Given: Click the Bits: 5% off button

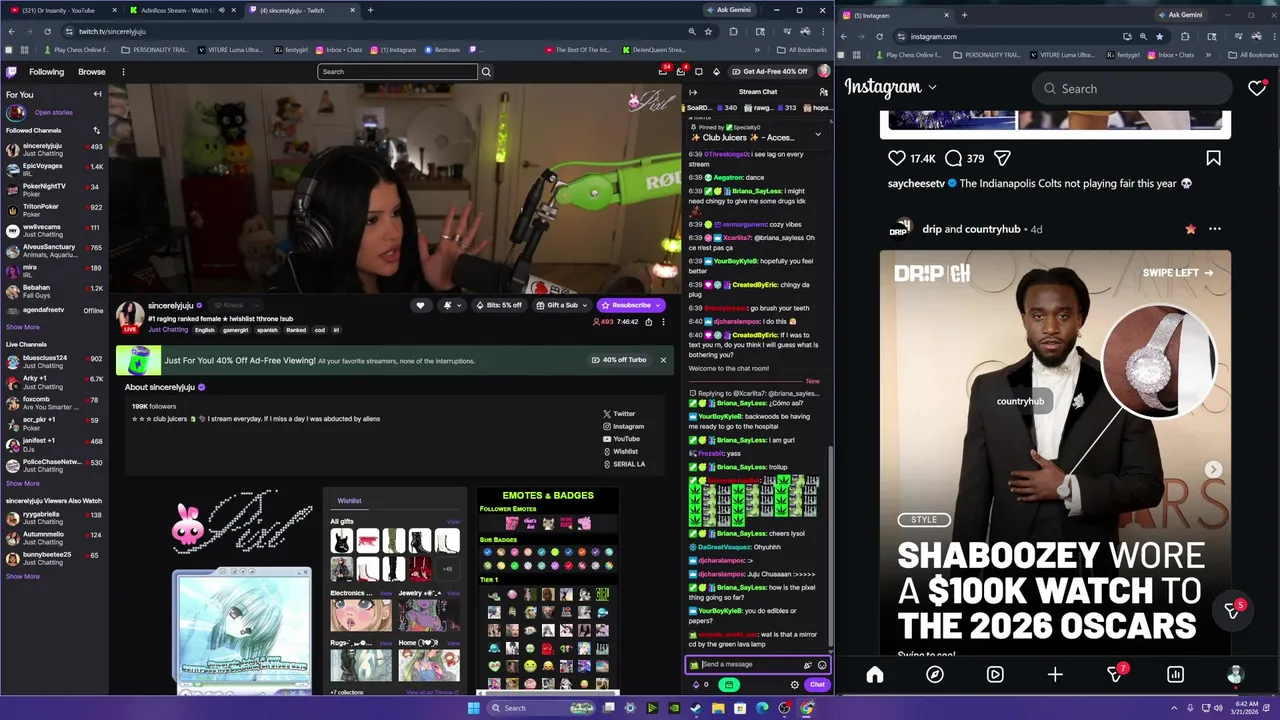Looking at the screenshot, I should [x=499, y=305].
